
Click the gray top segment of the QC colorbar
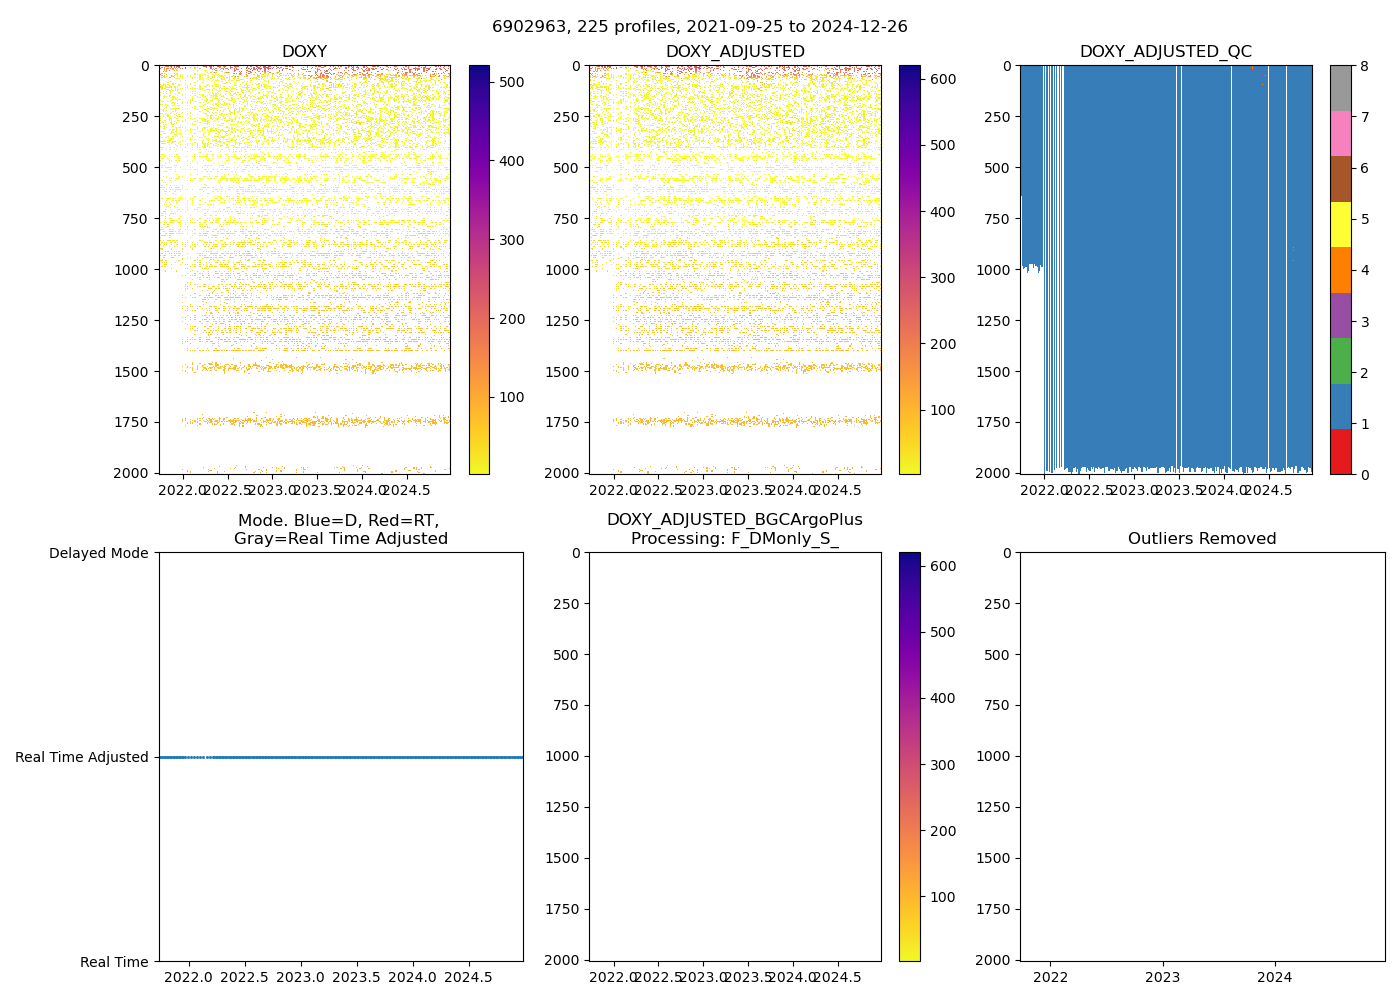(1340, 88)
